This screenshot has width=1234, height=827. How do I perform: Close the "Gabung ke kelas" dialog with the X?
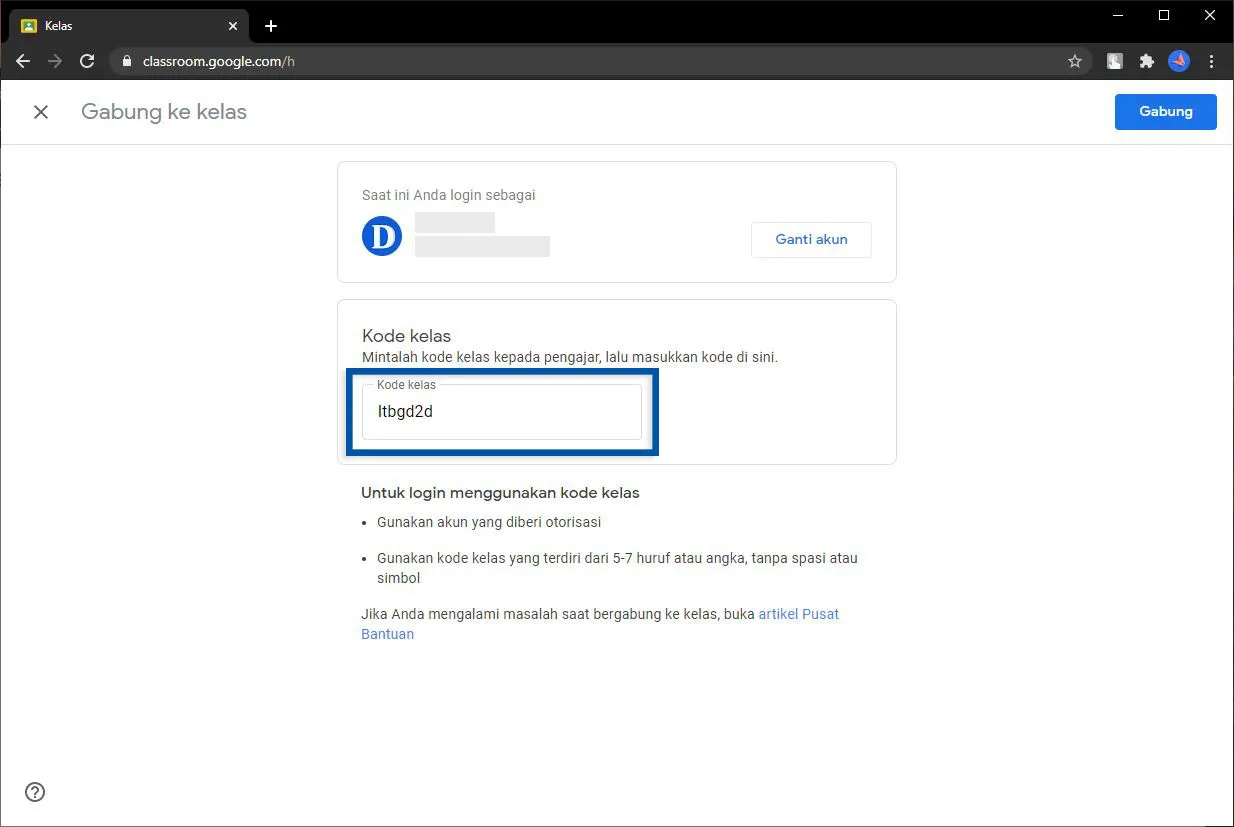click(41, 111)
